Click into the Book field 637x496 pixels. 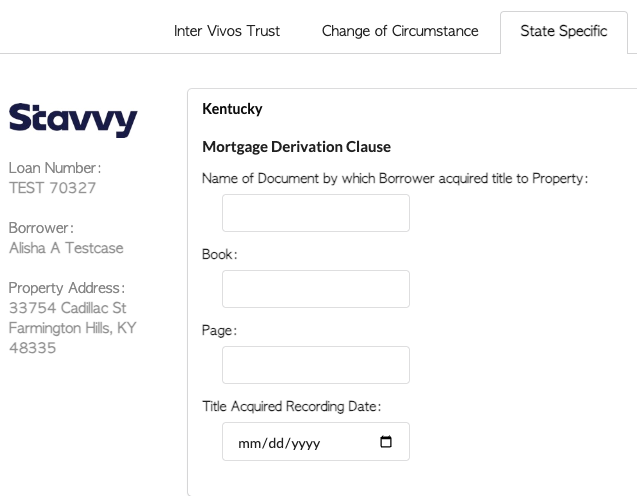point(316,289)
